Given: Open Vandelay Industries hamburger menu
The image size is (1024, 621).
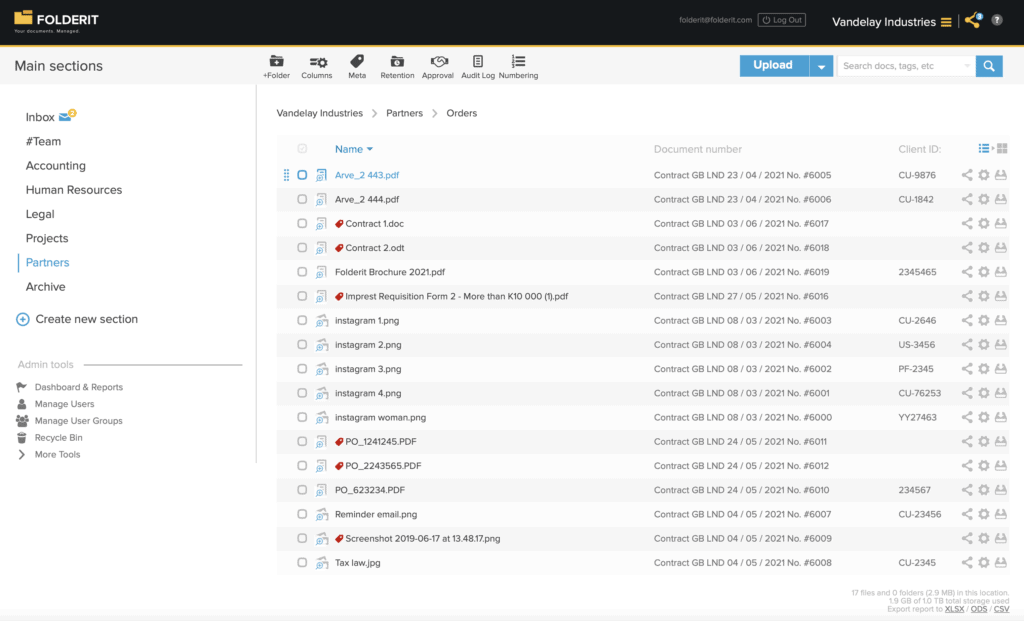Looking at the screenshot, I should [946, 22].
